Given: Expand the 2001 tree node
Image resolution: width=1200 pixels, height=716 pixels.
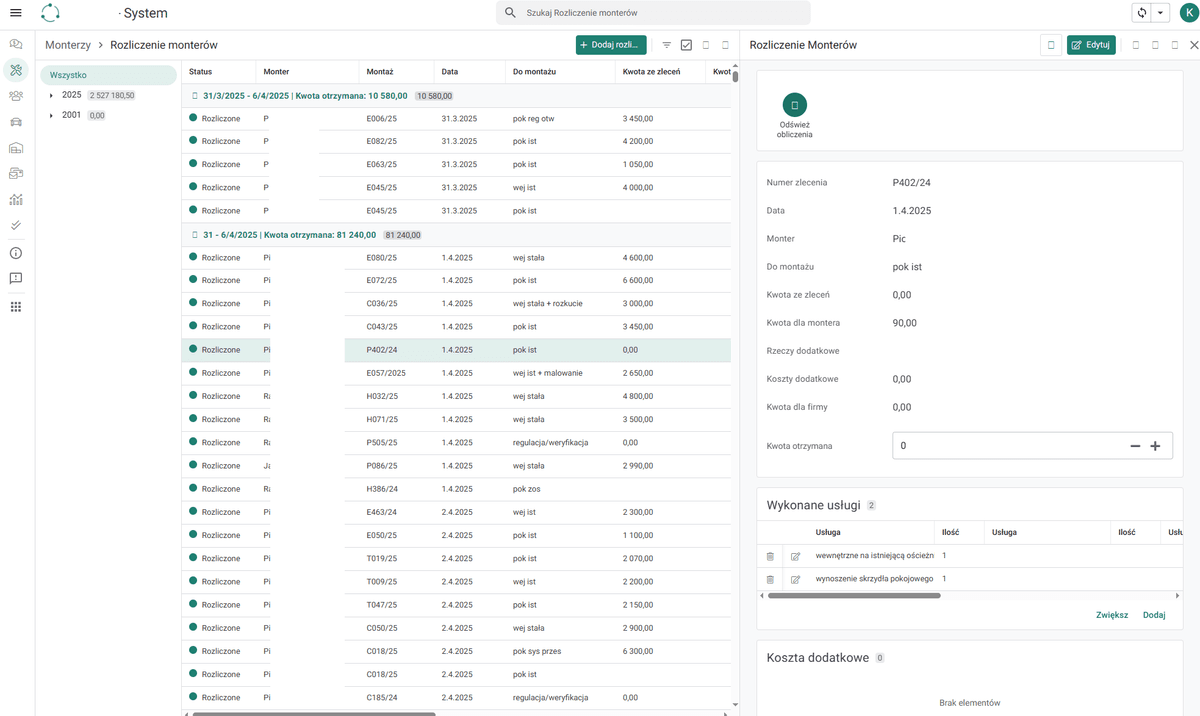Looking at the screenshot, I should pyautogui.click(x=51, y=116).
